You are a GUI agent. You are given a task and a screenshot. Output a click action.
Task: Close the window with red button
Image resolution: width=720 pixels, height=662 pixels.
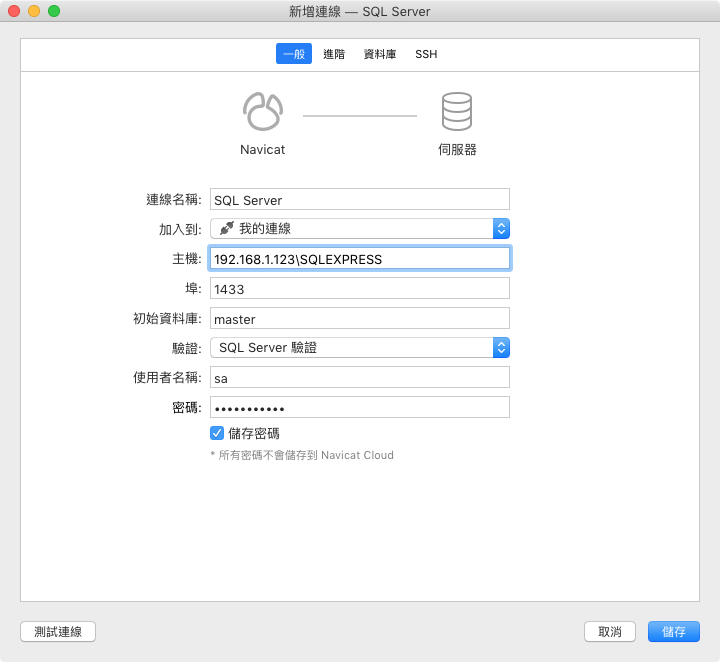pyautogui.click(x=14, y=11)
